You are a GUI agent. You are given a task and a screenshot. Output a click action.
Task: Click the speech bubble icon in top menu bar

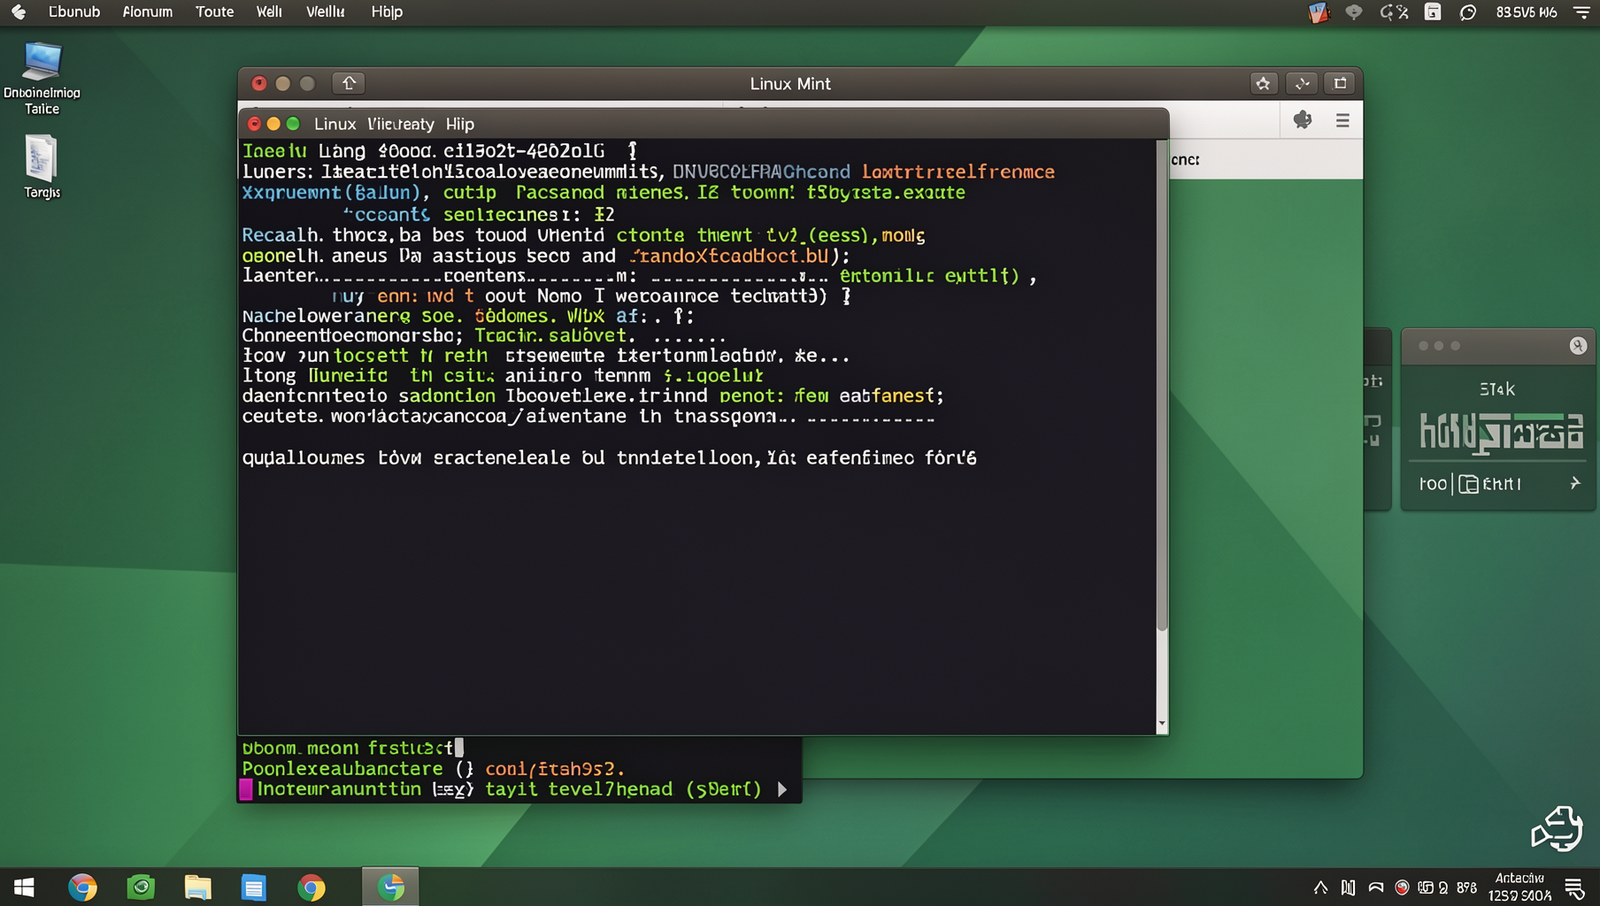coord(1468,12)
